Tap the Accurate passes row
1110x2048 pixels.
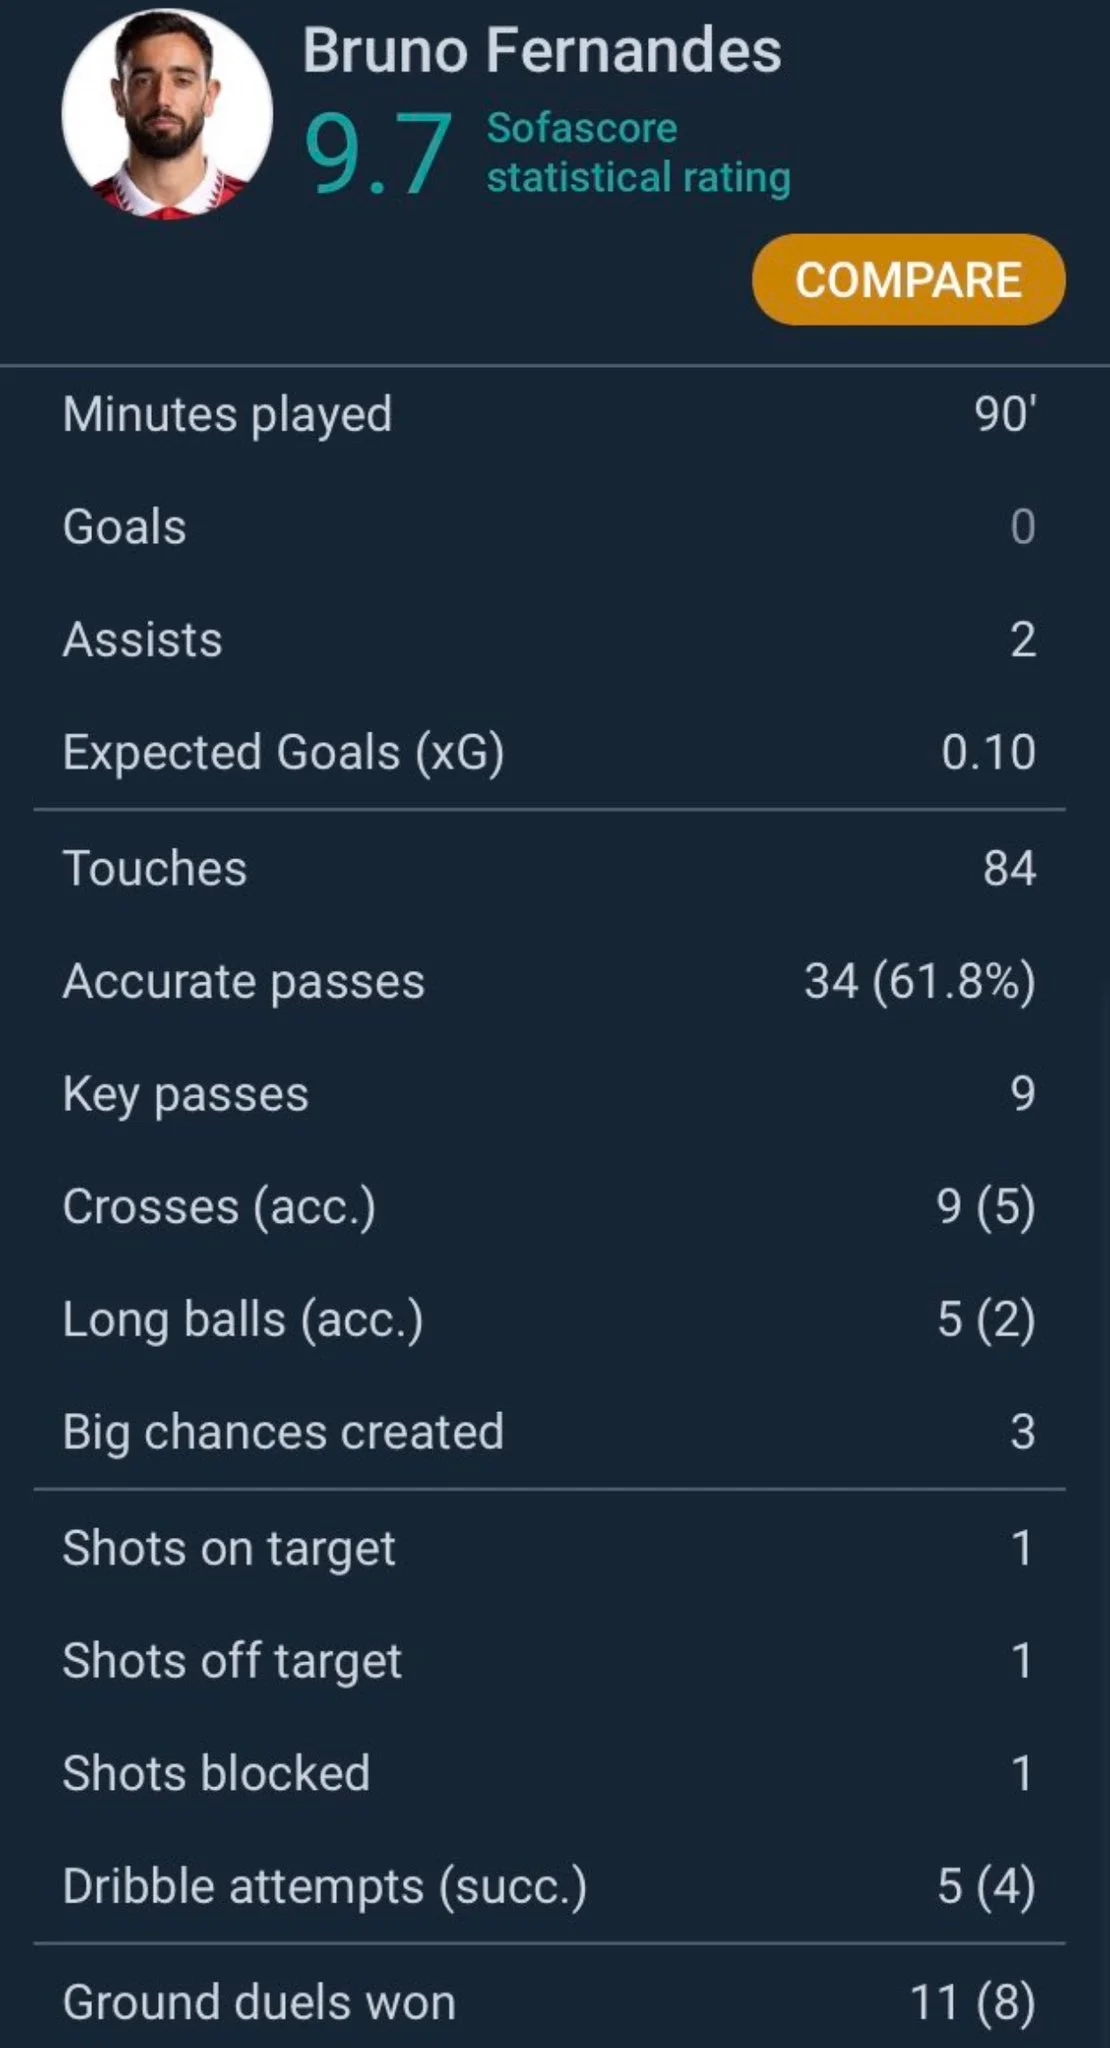(549, 981)
